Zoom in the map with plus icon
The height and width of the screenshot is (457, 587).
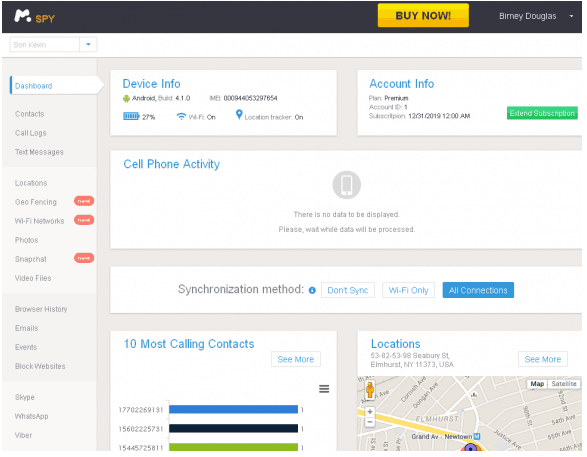pyautogui.click(x=370, y=412)
